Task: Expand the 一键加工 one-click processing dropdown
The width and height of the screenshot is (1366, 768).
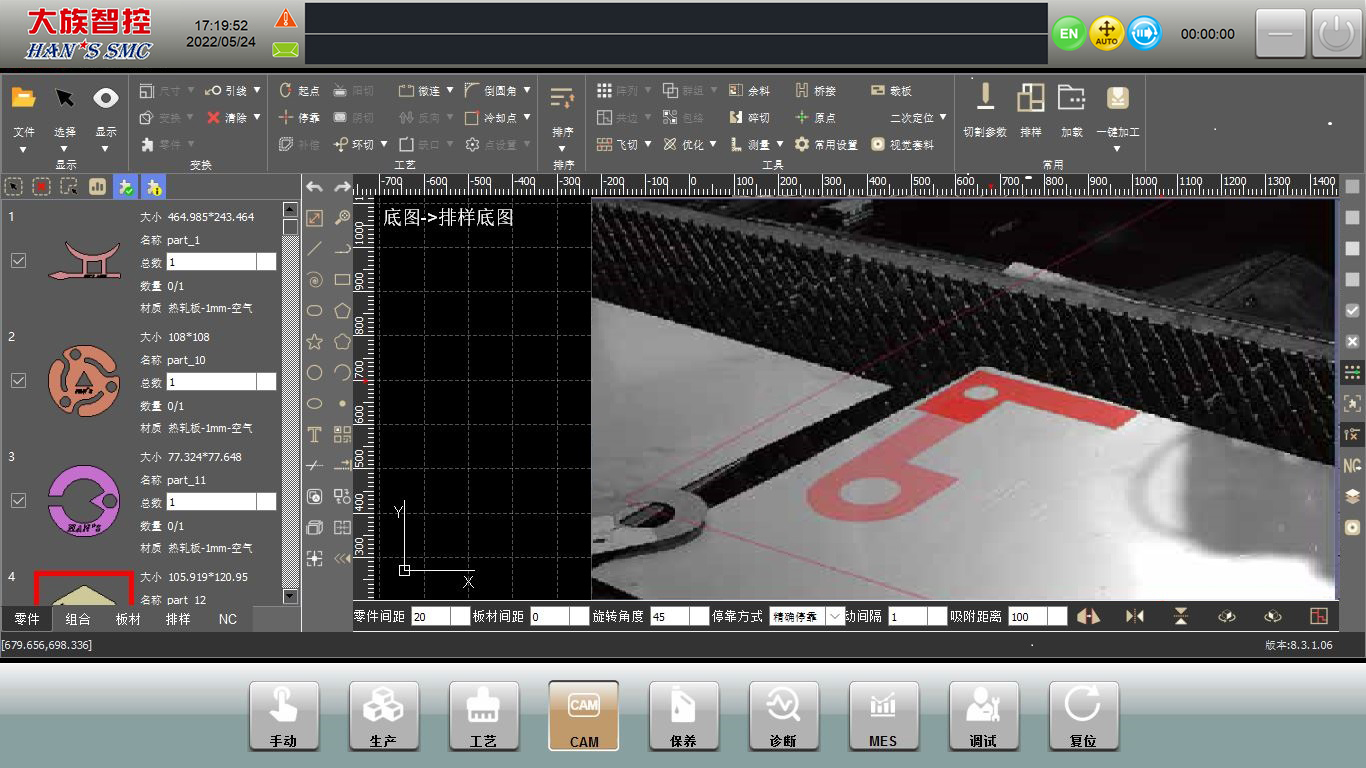Action: (x=1117, y=150)
